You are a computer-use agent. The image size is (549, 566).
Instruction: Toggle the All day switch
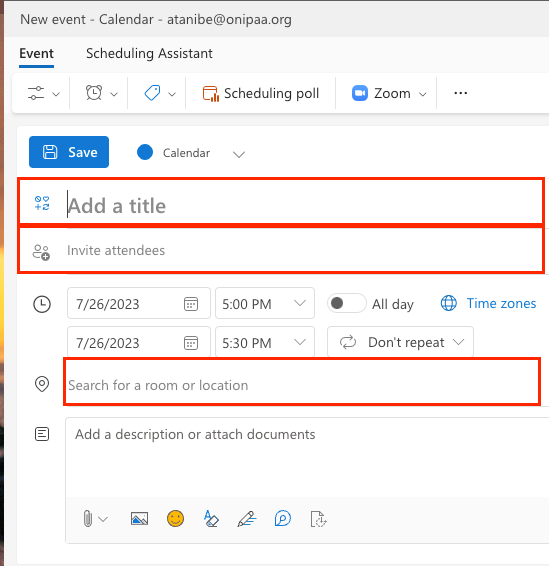pos(347,303)
